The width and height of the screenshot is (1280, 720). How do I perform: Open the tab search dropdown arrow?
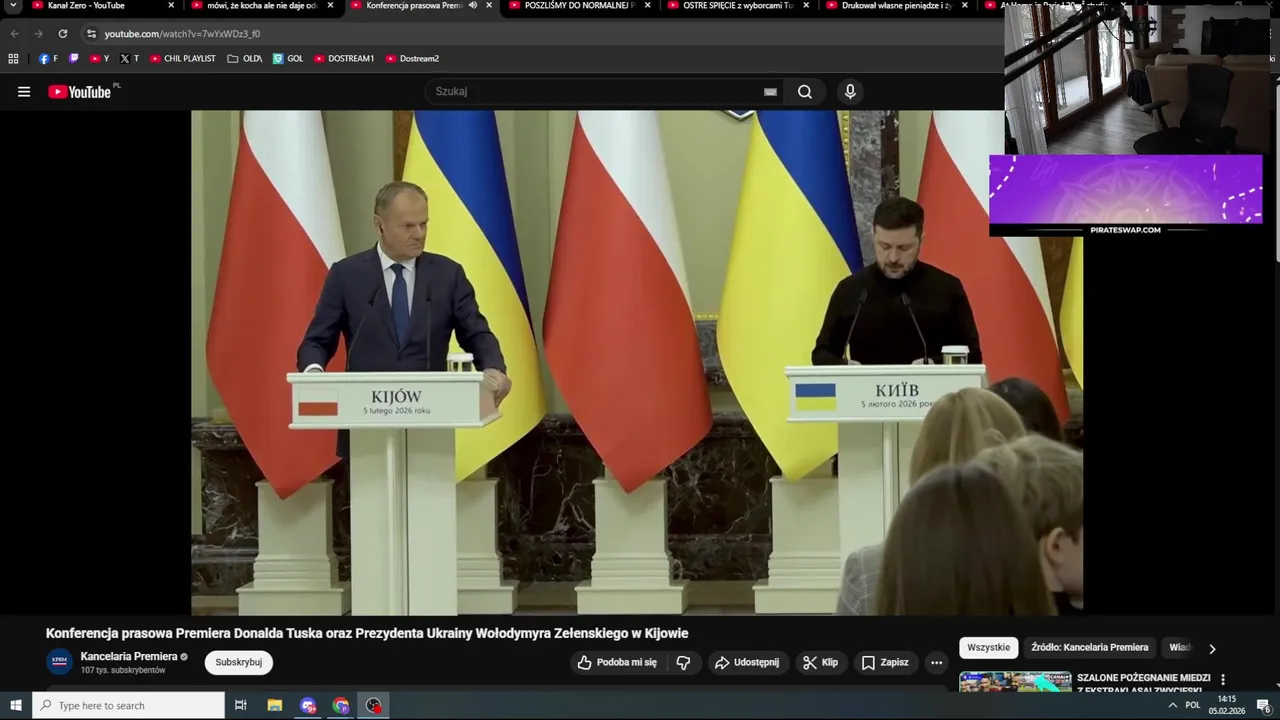coord(13,6)
